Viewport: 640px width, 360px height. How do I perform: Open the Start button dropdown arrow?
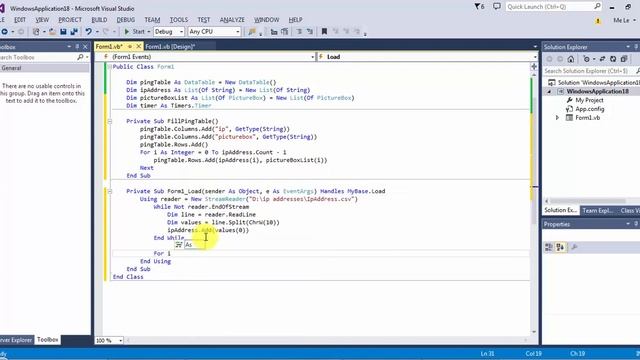[149, 32]
